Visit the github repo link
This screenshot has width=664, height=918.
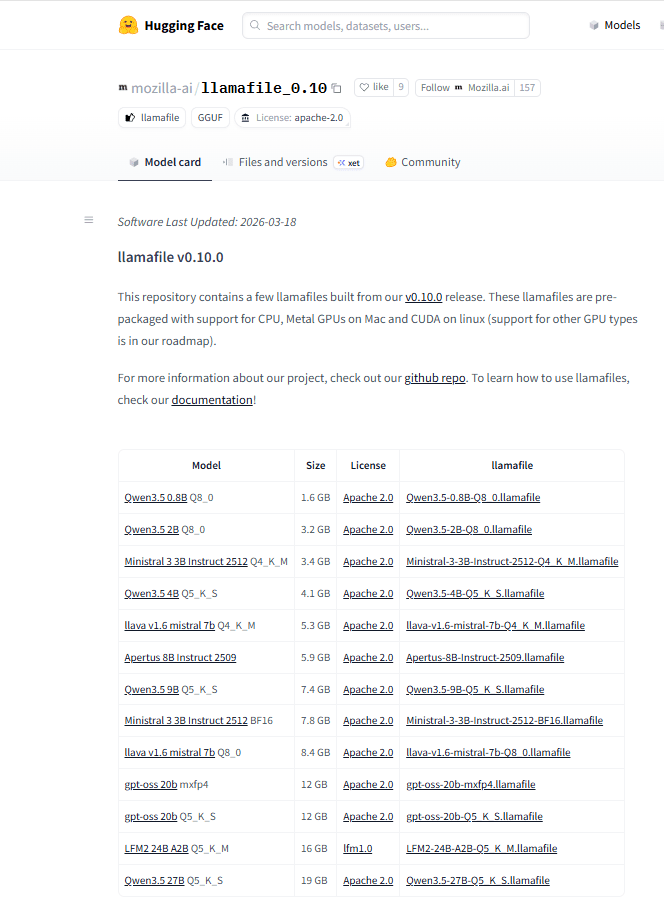[x=435, y=378]
